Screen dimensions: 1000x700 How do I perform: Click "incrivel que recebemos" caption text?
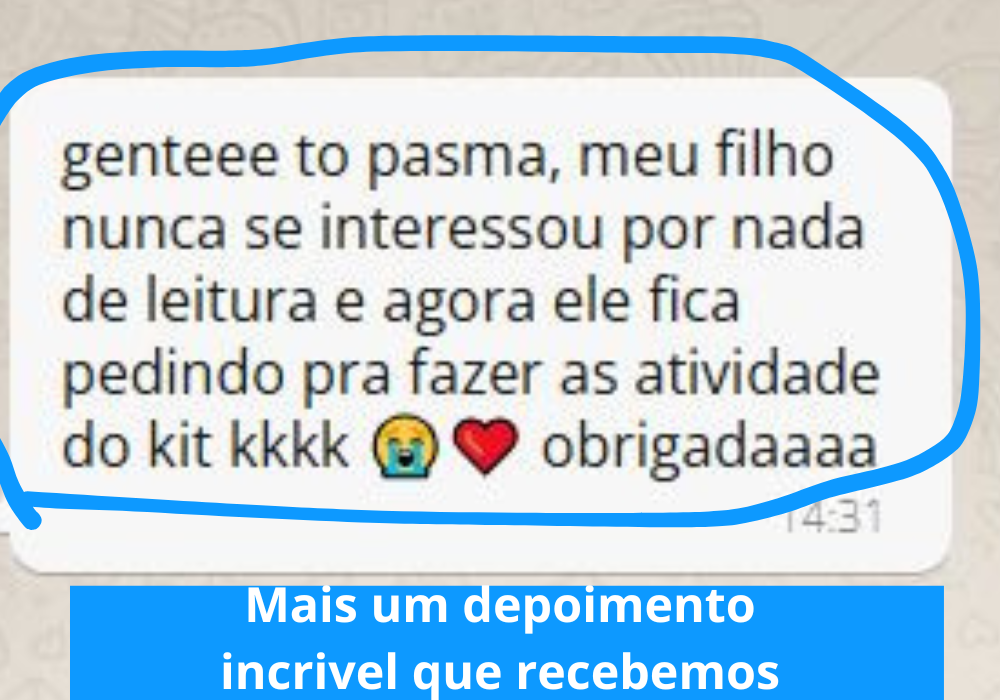(x=500, y=672)
